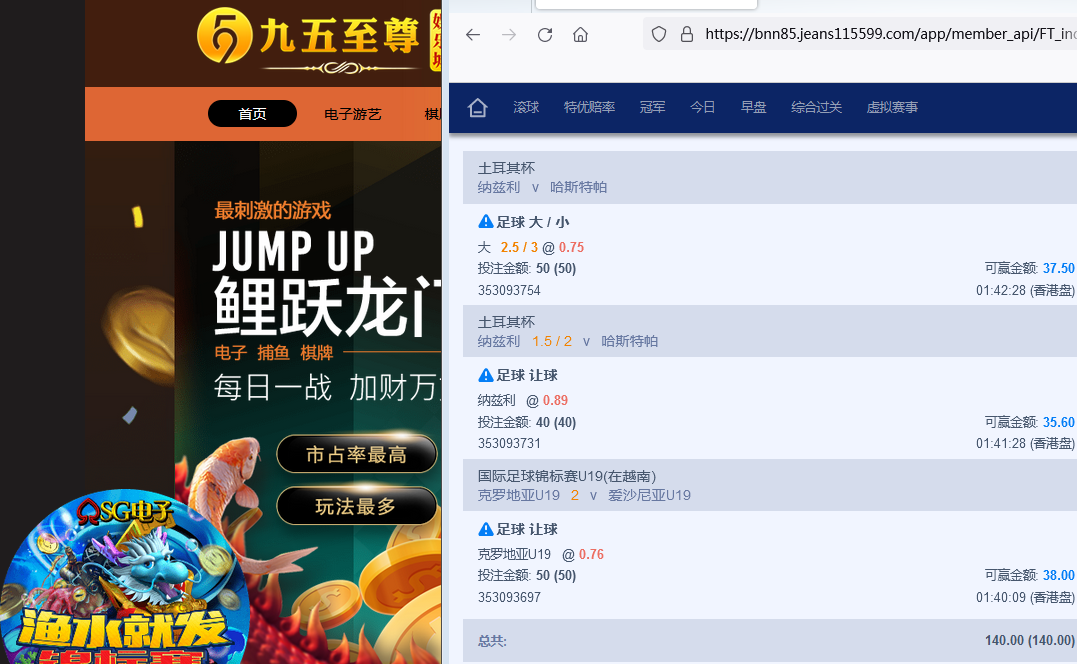Click the padlock site security icon
This screenshot has width=1077, height=664.
pyautogui.click(x=686, y=34)
